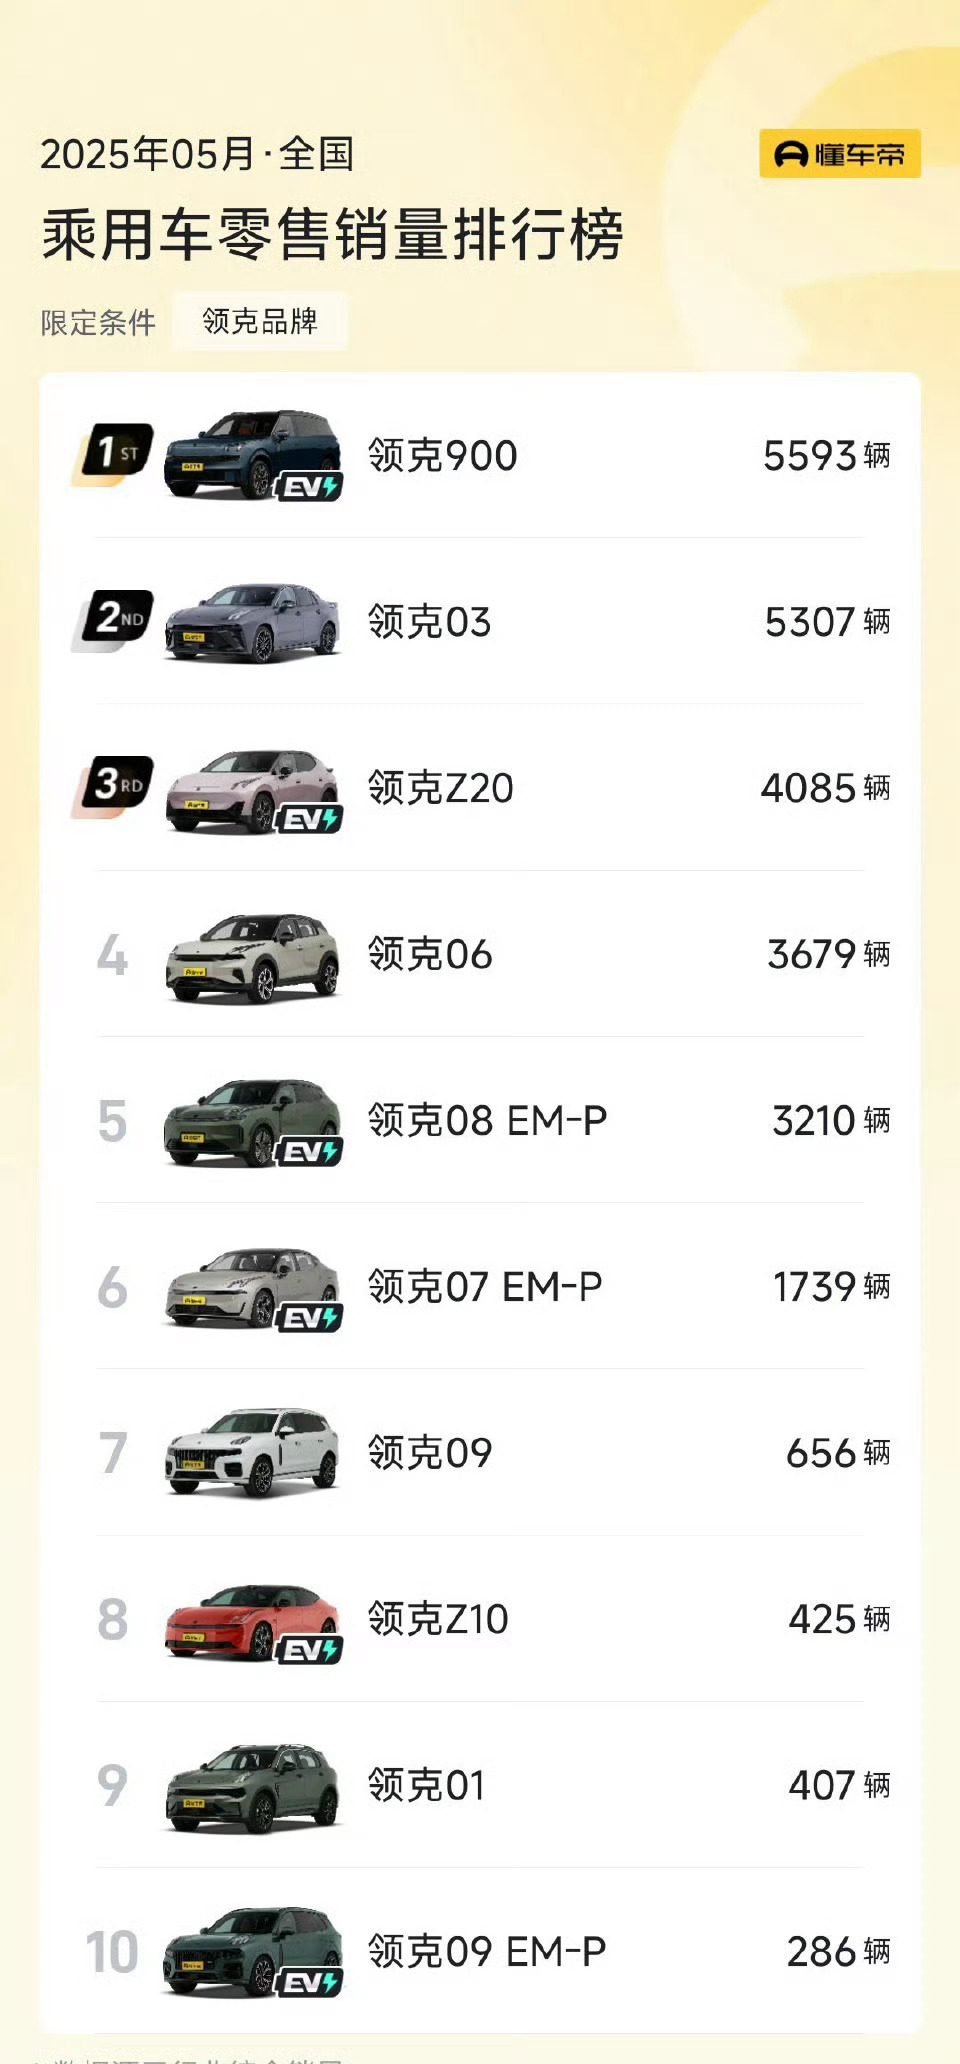
Task: Tap the EV badge on 领克Z20
Action: pos(310,818)
